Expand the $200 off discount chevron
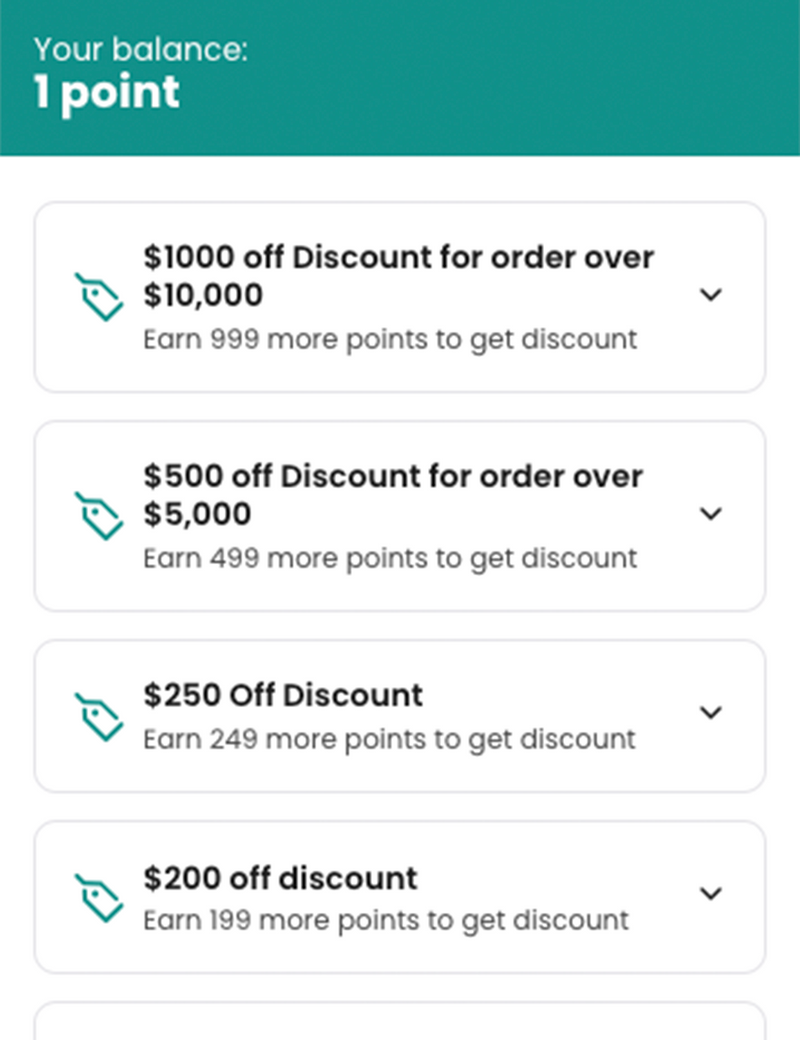800x1040 pixels. tap(710, 894)
